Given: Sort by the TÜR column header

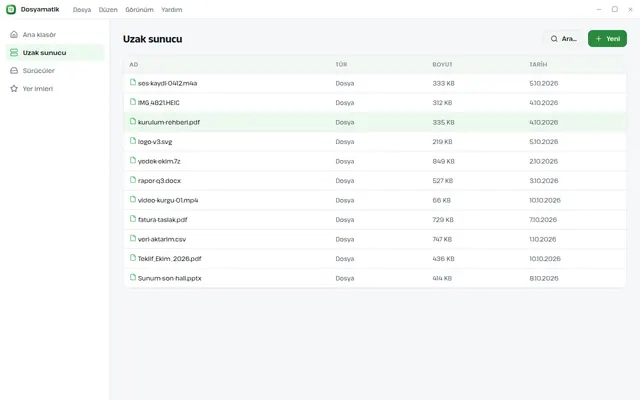Looking at the screenshot, I should click(341, 64).
